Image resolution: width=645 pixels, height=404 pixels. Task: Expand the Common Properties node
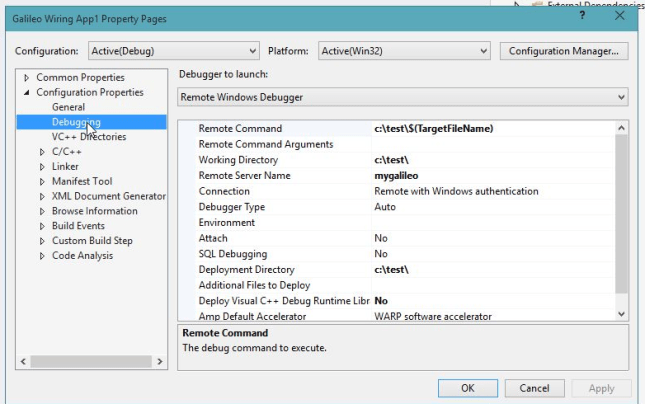coord(26,78)
